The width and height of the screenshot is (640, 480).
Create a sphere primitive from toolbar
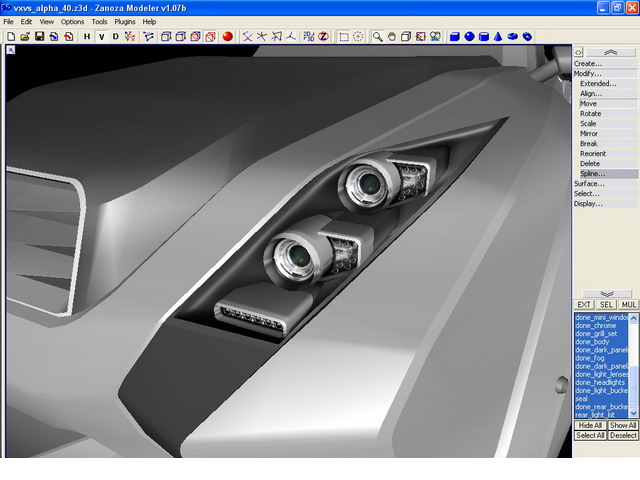[469, 36]
